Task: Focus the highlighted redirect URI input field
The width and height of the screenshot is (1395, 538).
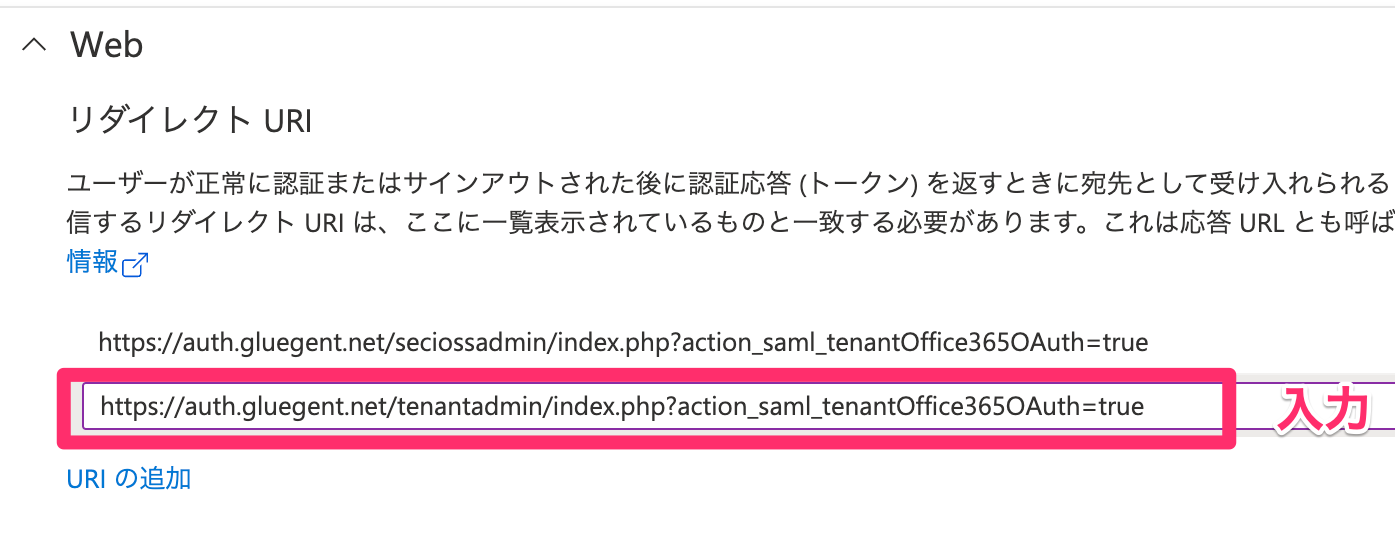Action: tap(650, 406)
